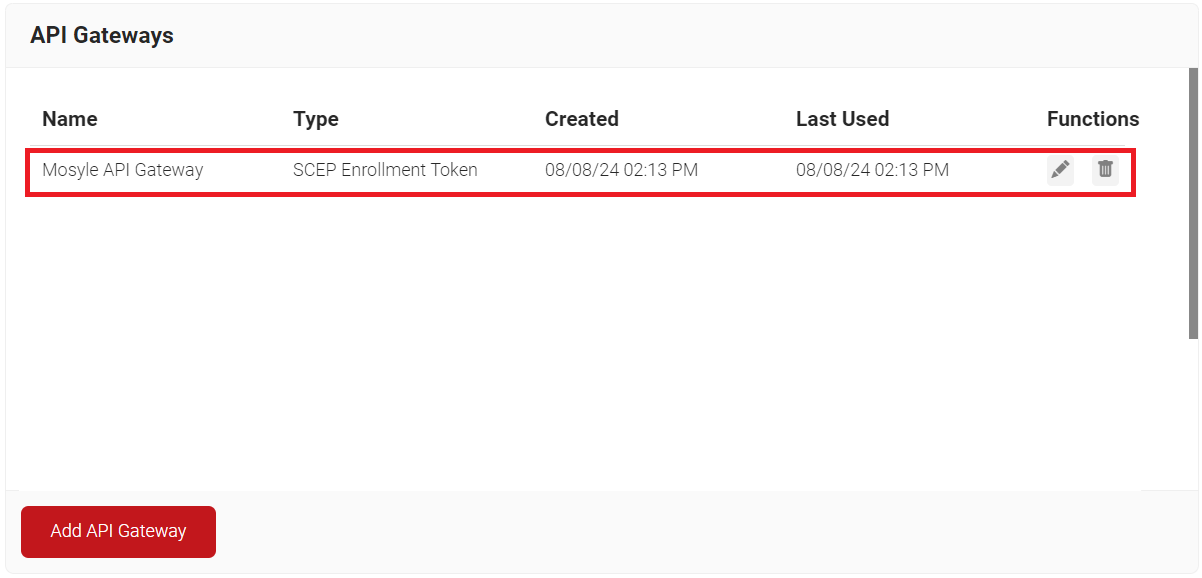1202x578 pixels.
Task: Click the gap between the pencil and trash icons
Action: [1083, 170]
